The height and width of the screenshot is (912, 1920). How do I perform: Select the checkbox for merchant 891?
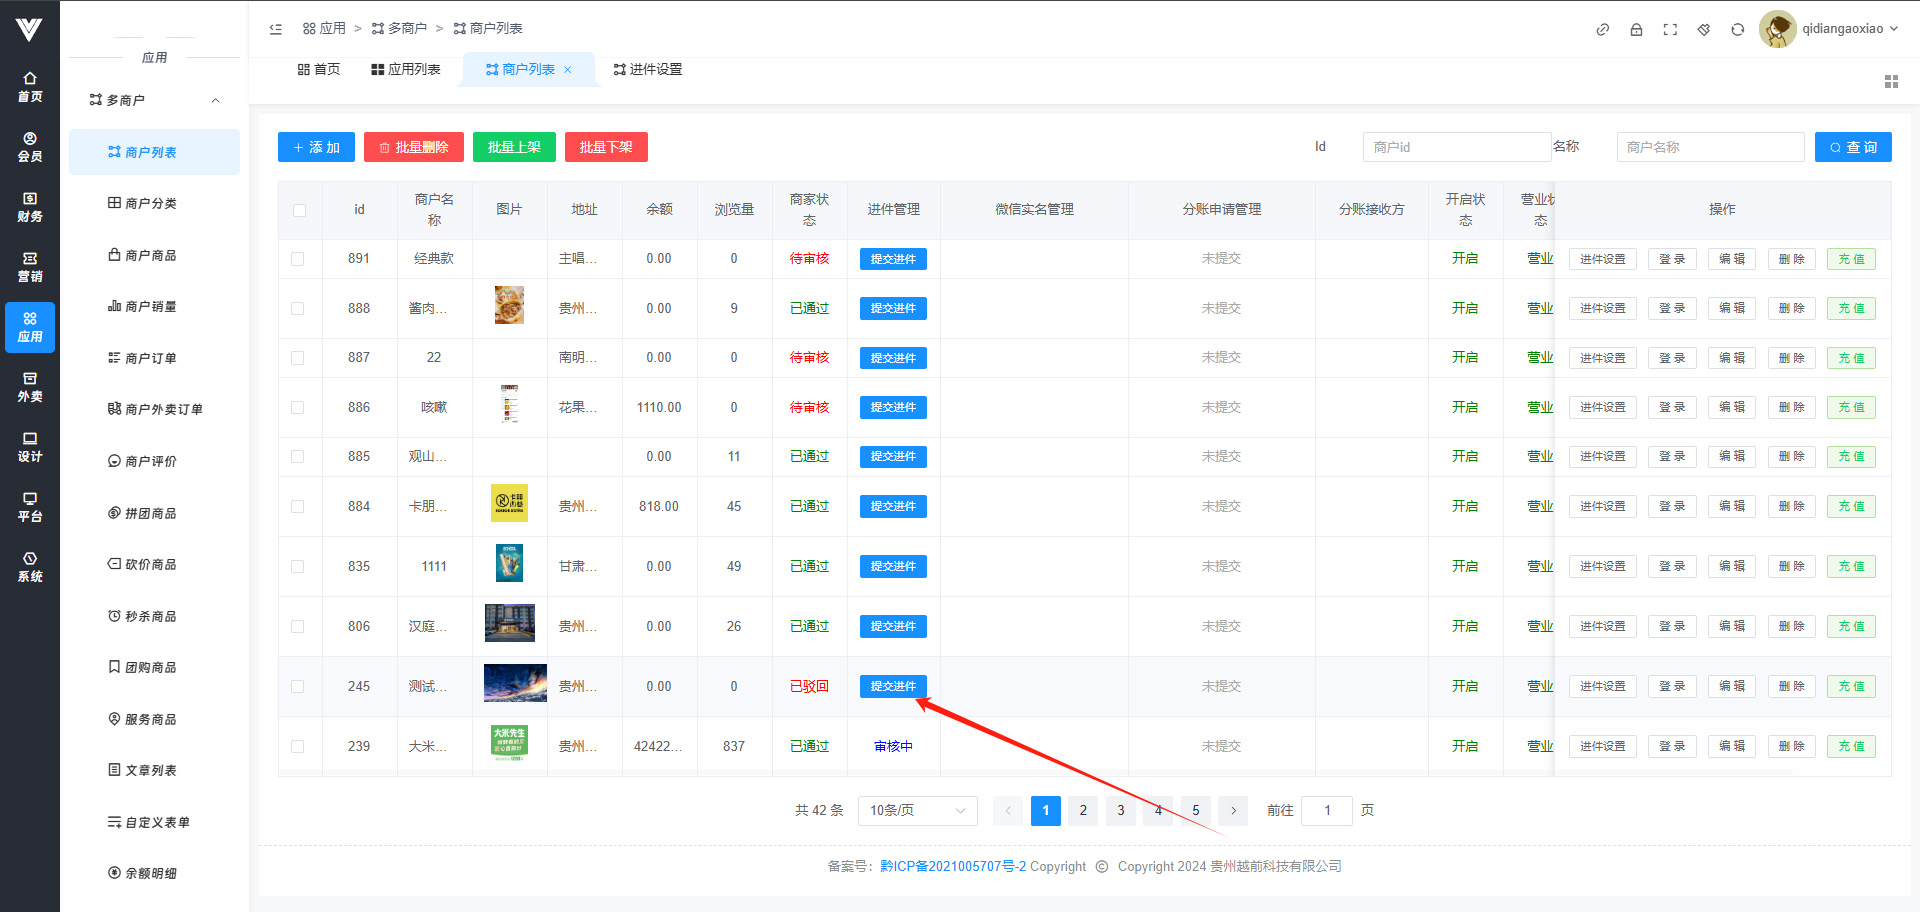[298, 259]
